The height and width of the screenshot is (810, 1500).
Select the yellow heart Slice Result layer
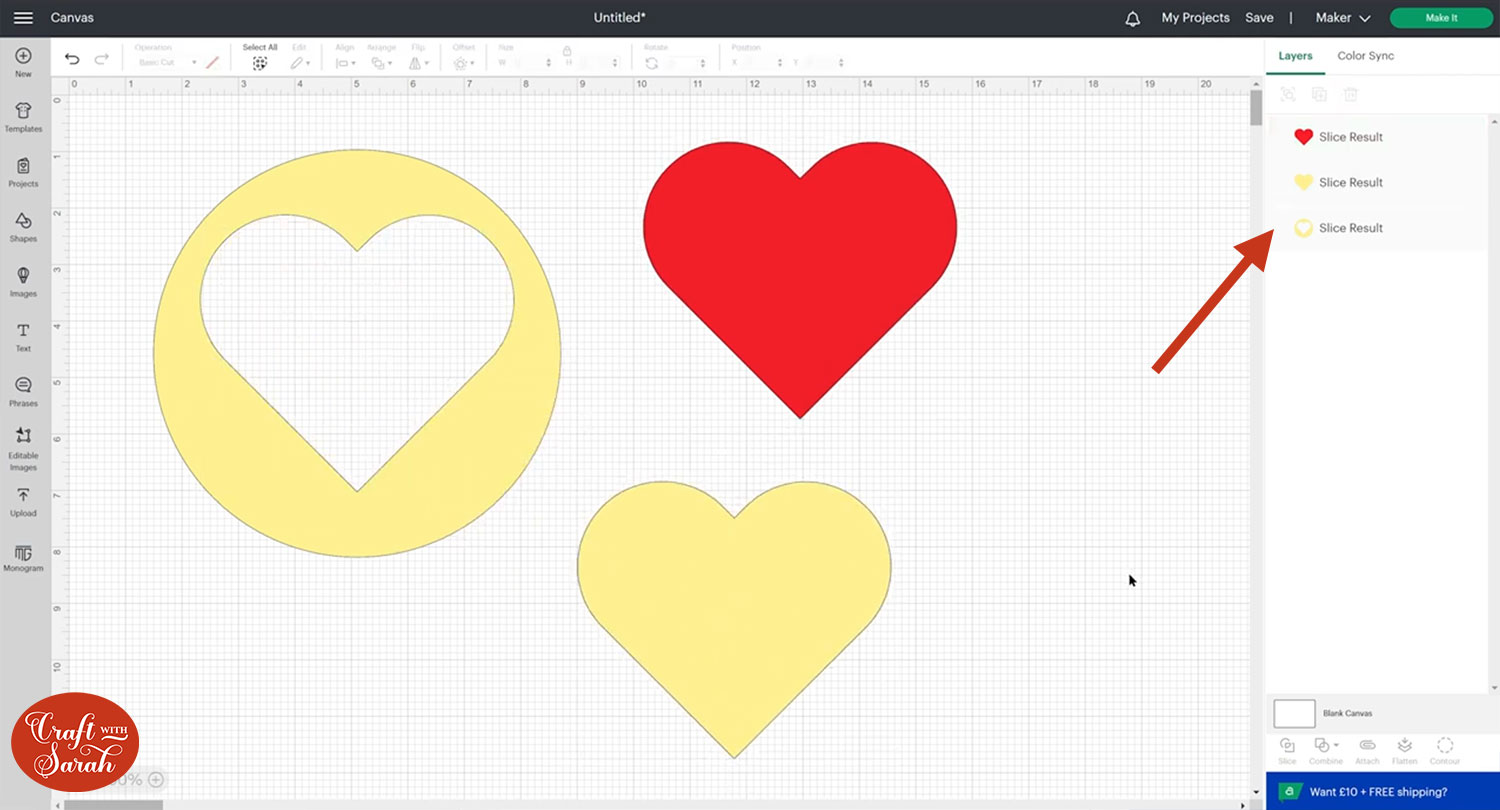tap(1377, 182)
